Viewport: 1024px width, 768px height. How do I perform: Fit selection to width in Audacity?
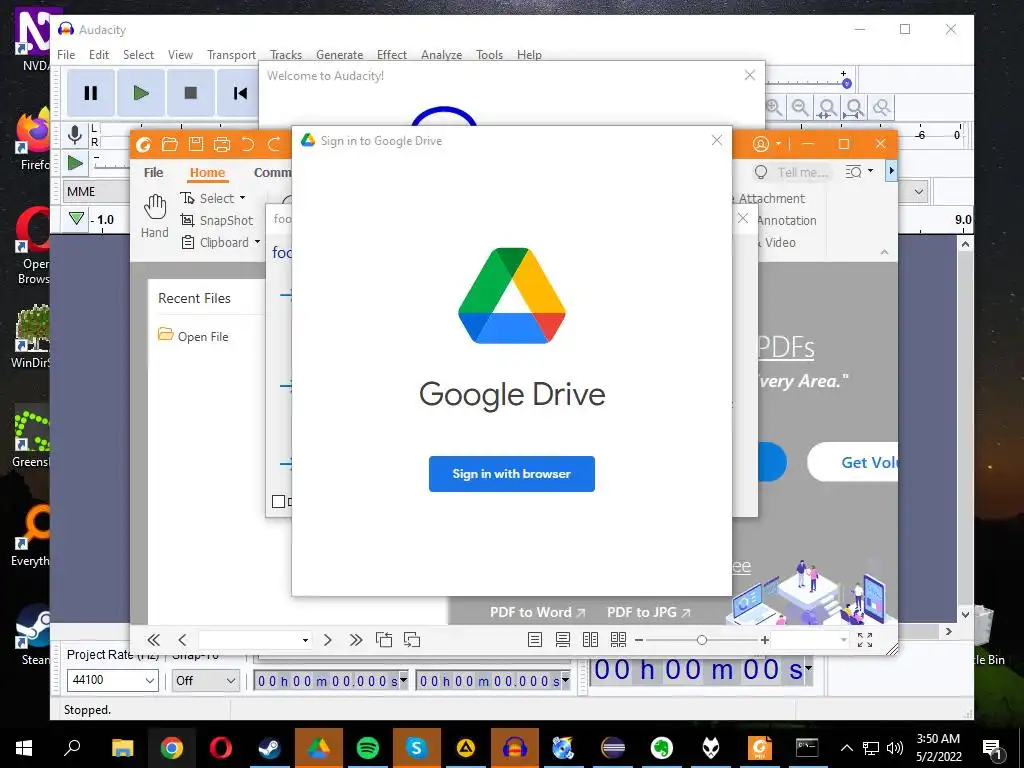pyautogui.click(x=827, y=107)
